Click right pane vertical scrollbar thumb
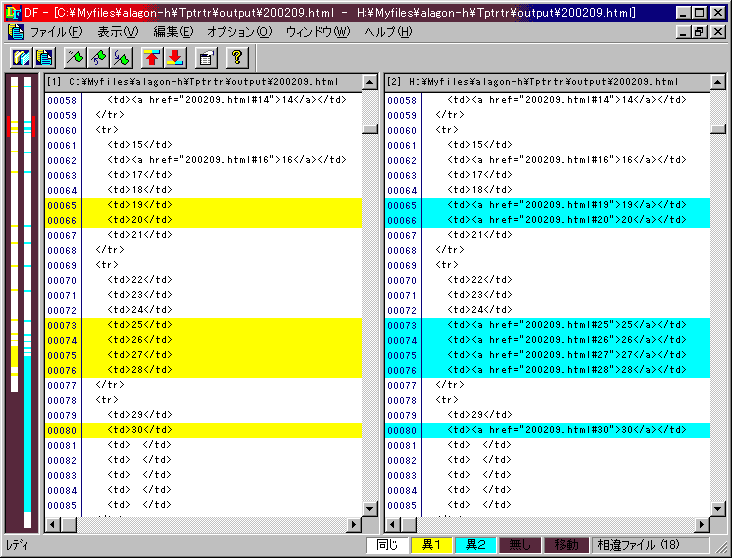The image size is (732, 558). pos(718,129)
